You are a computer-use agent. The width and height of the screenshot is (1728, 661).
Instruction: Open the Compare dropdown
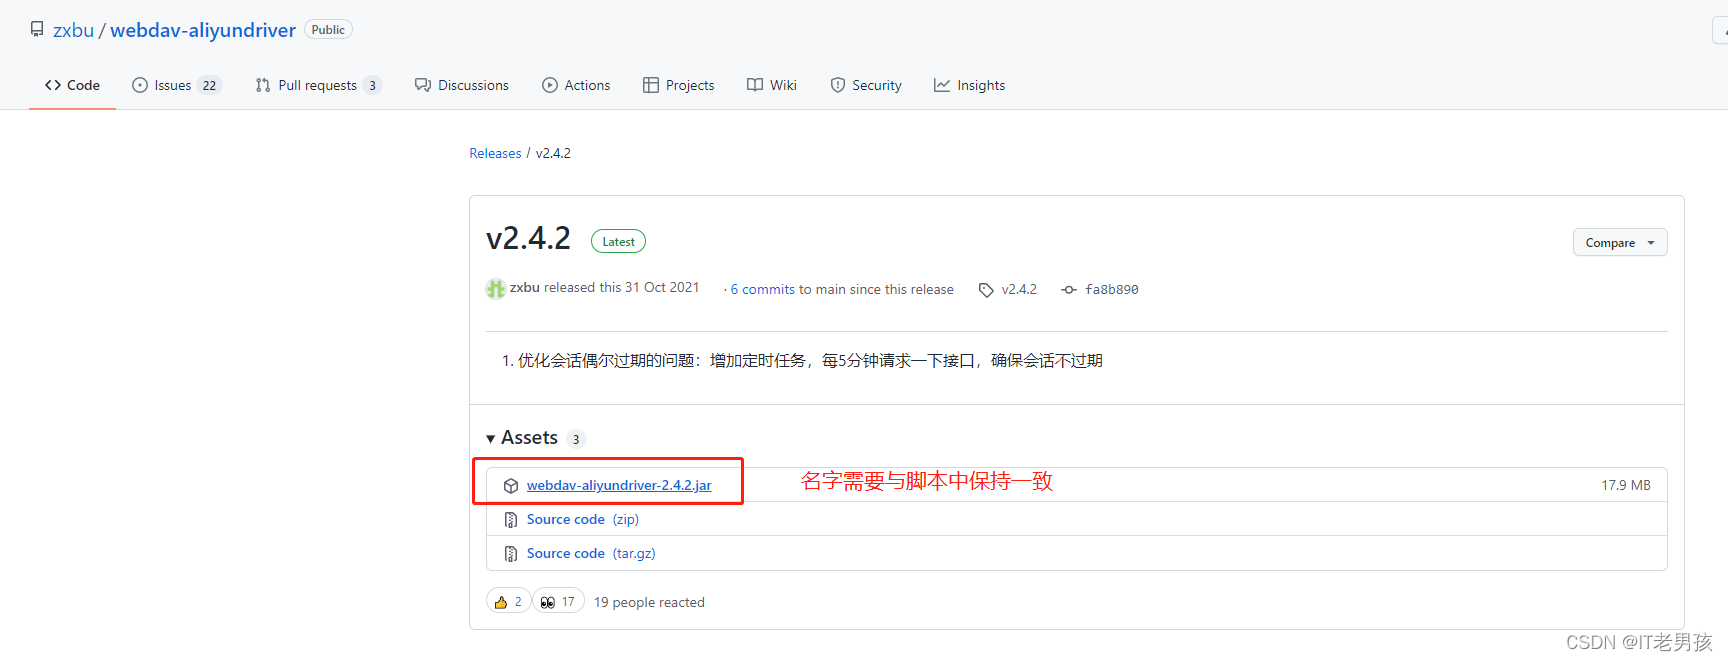[1620, 242]
